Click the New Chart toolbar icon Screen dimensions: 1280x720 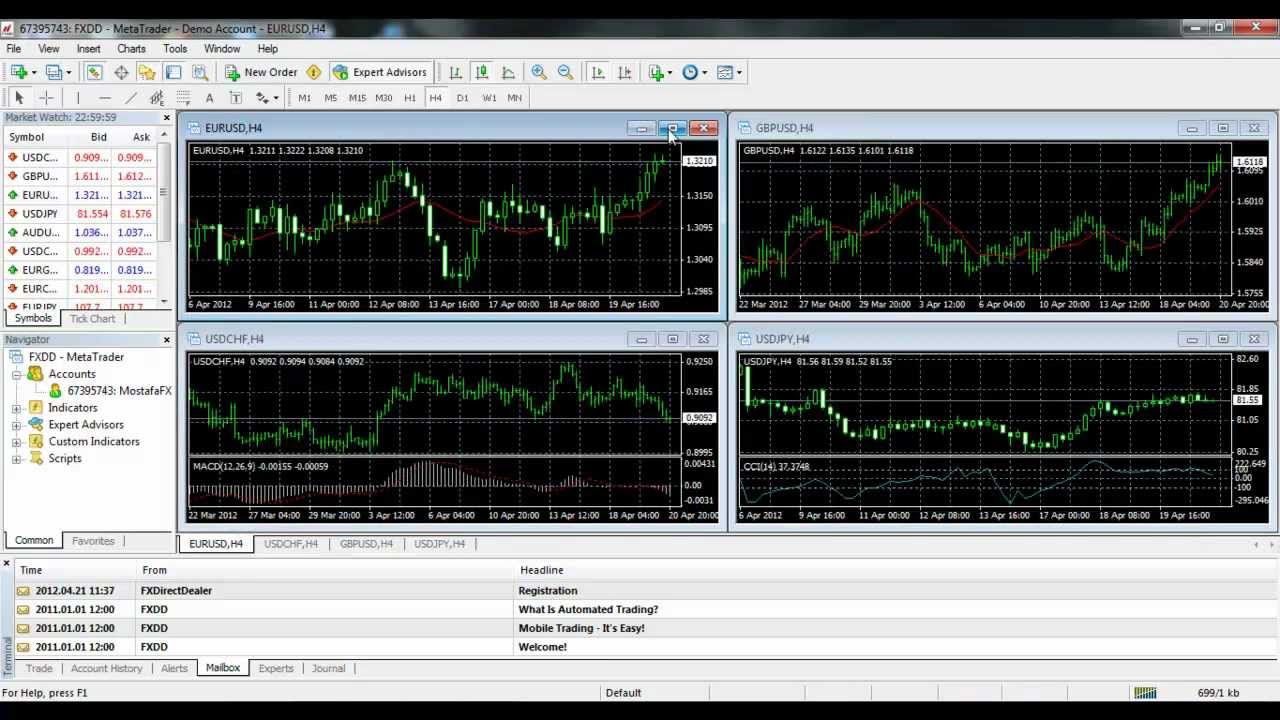click(x=19, y=72)
